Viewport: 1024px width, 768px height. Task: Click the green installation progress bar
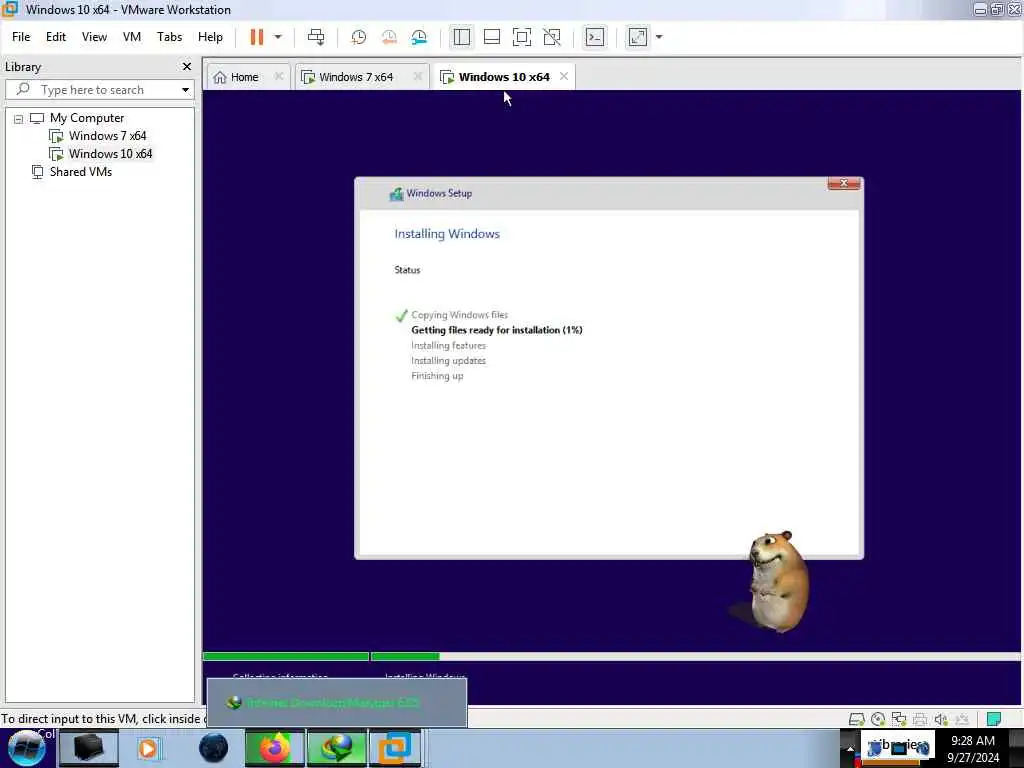[321, 656]
